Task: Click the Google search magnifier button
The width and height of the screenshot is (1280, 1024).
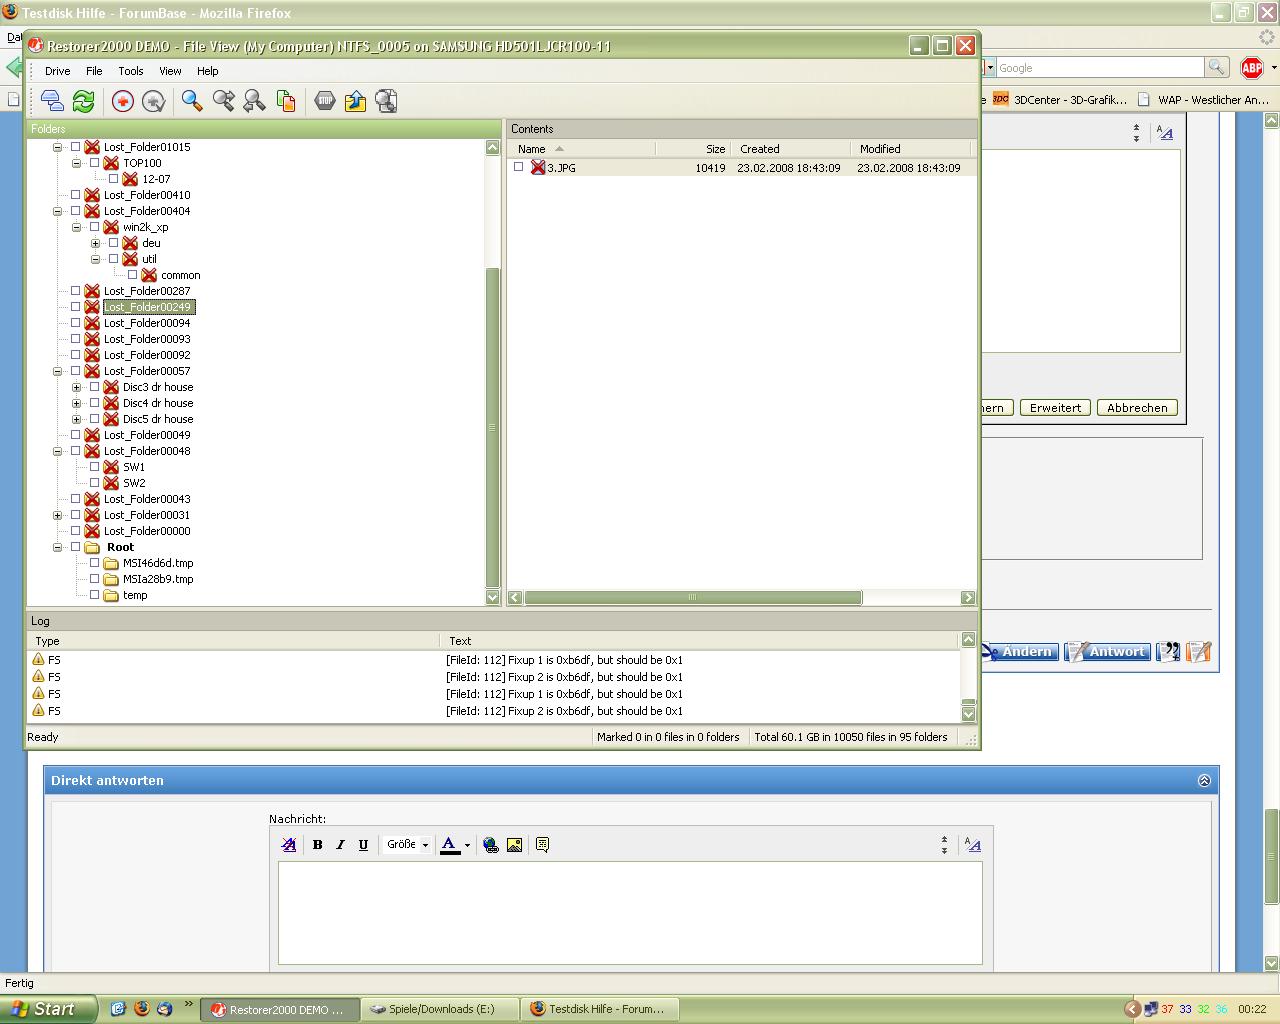Action: coord(1217,67)
